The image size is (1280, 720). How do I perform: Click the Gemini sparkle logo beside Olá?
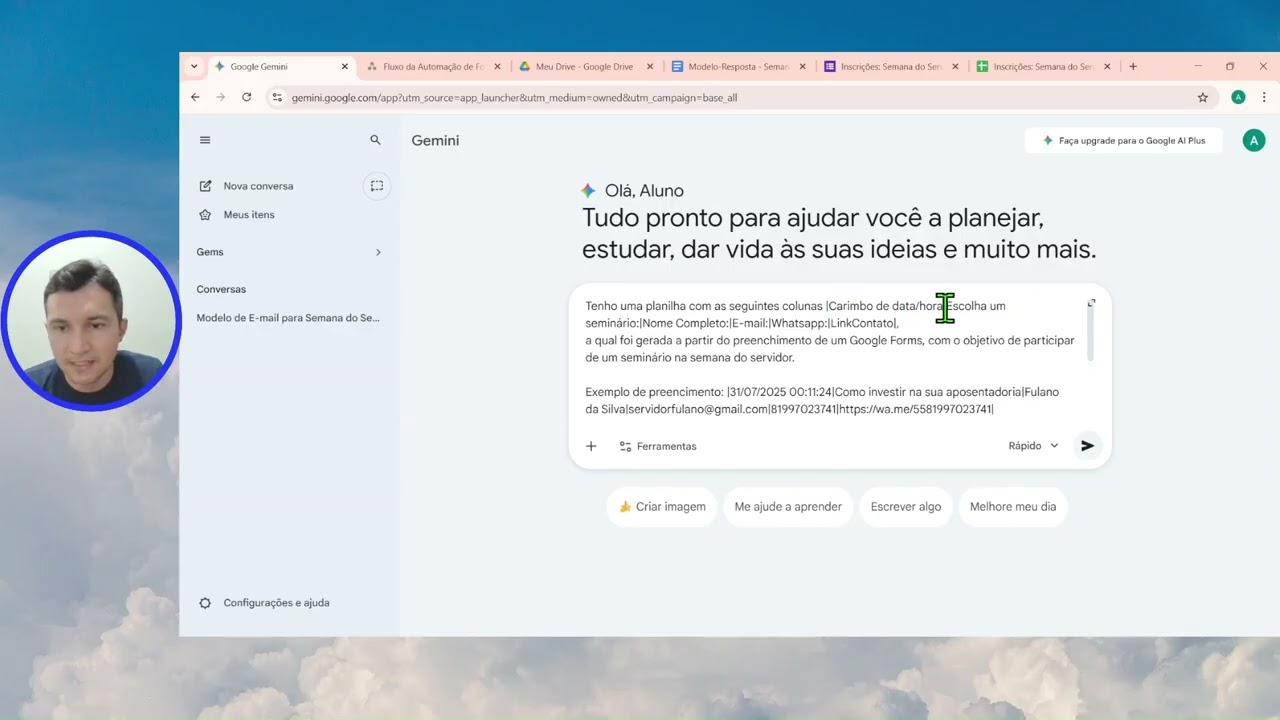click(x=588, y=191)
